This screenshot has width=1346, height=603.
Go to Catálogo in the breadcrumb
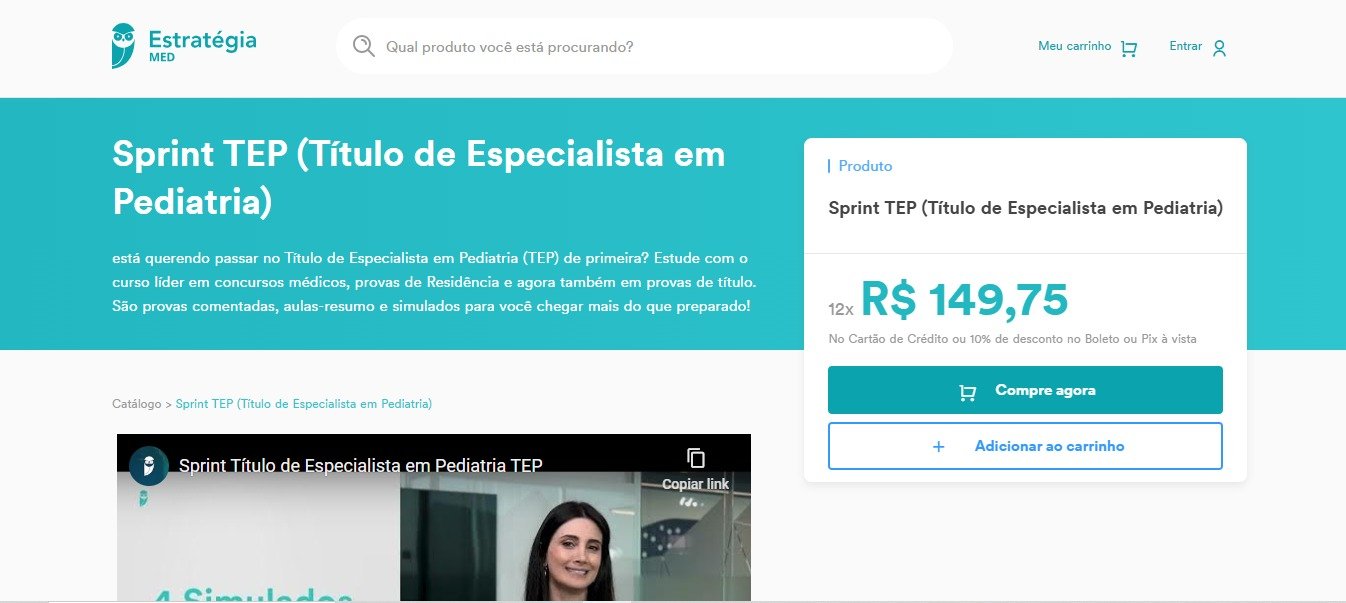(x=137, y=404)
